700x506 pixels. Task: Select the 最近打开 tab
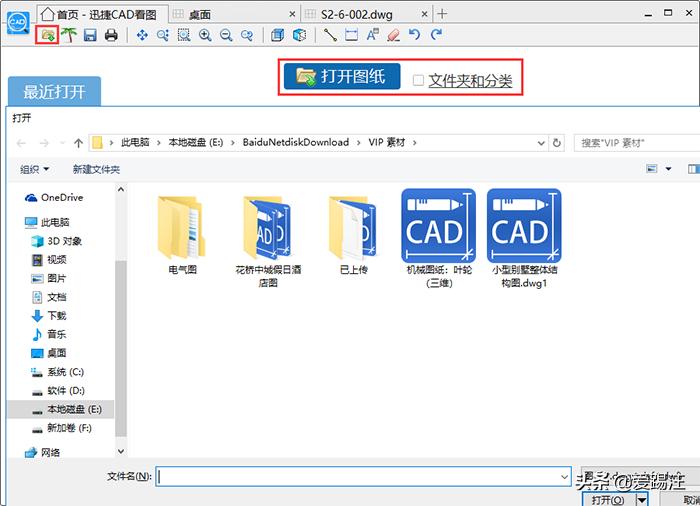[54, 92]
